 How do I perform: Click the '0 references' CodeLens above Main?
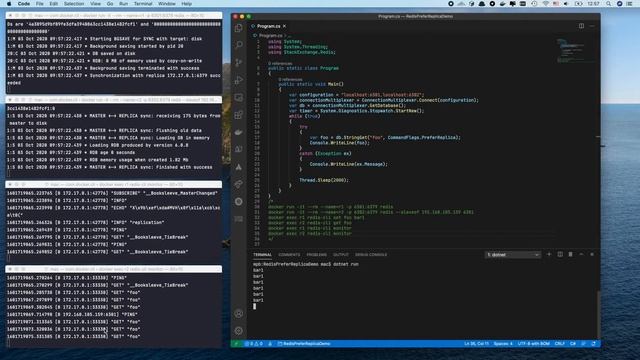tap(290, 79)
